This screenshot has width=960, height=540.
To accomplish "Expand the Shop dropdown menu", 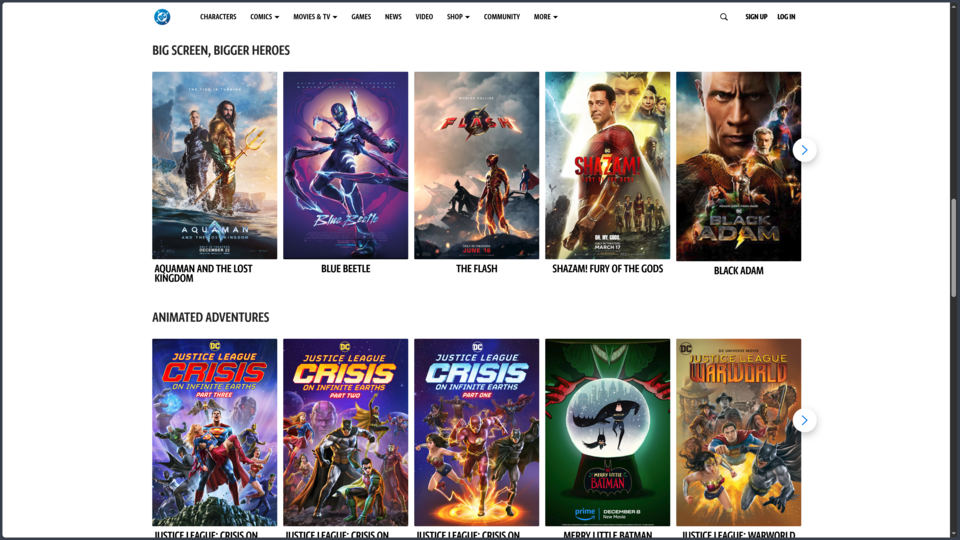I will coord(458,17).
